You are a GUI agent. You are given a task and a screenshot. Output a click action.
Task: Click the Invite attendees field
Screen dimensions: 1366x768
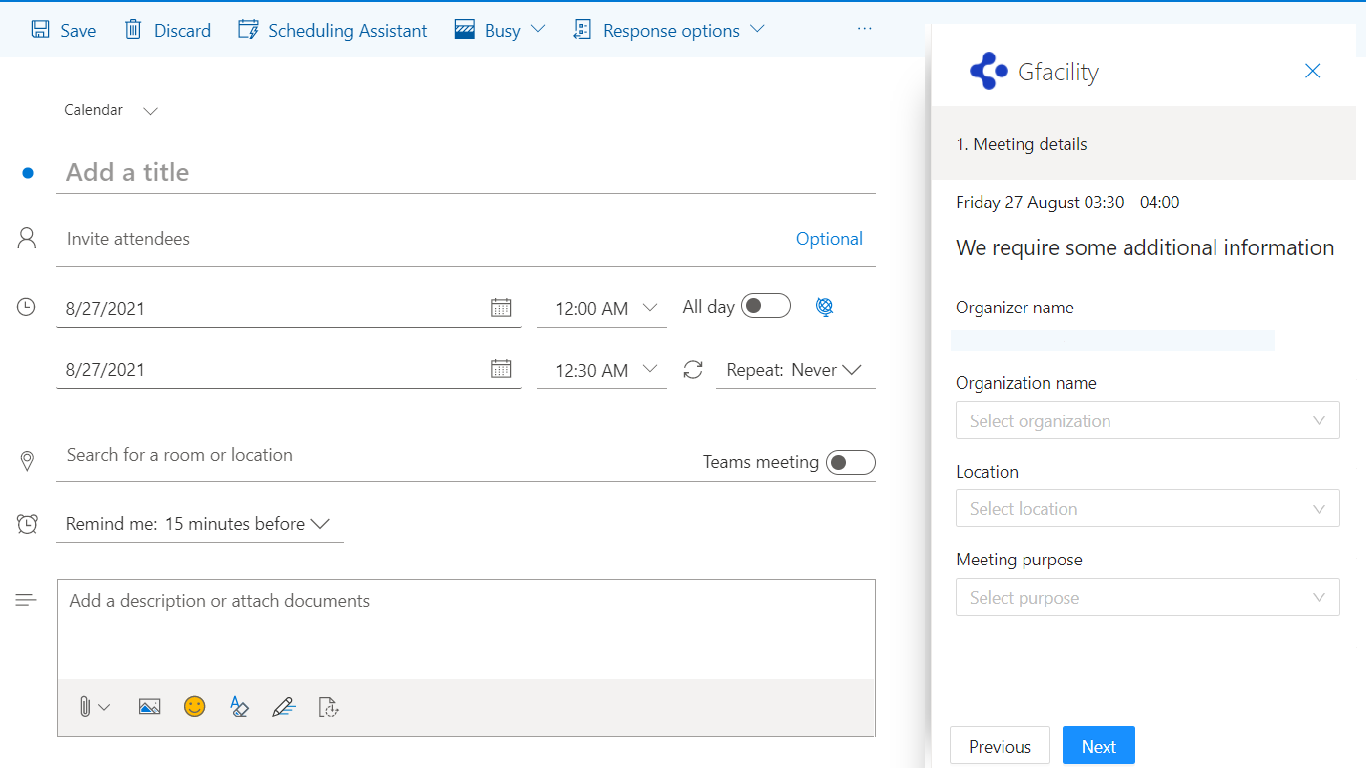point(425,239)
